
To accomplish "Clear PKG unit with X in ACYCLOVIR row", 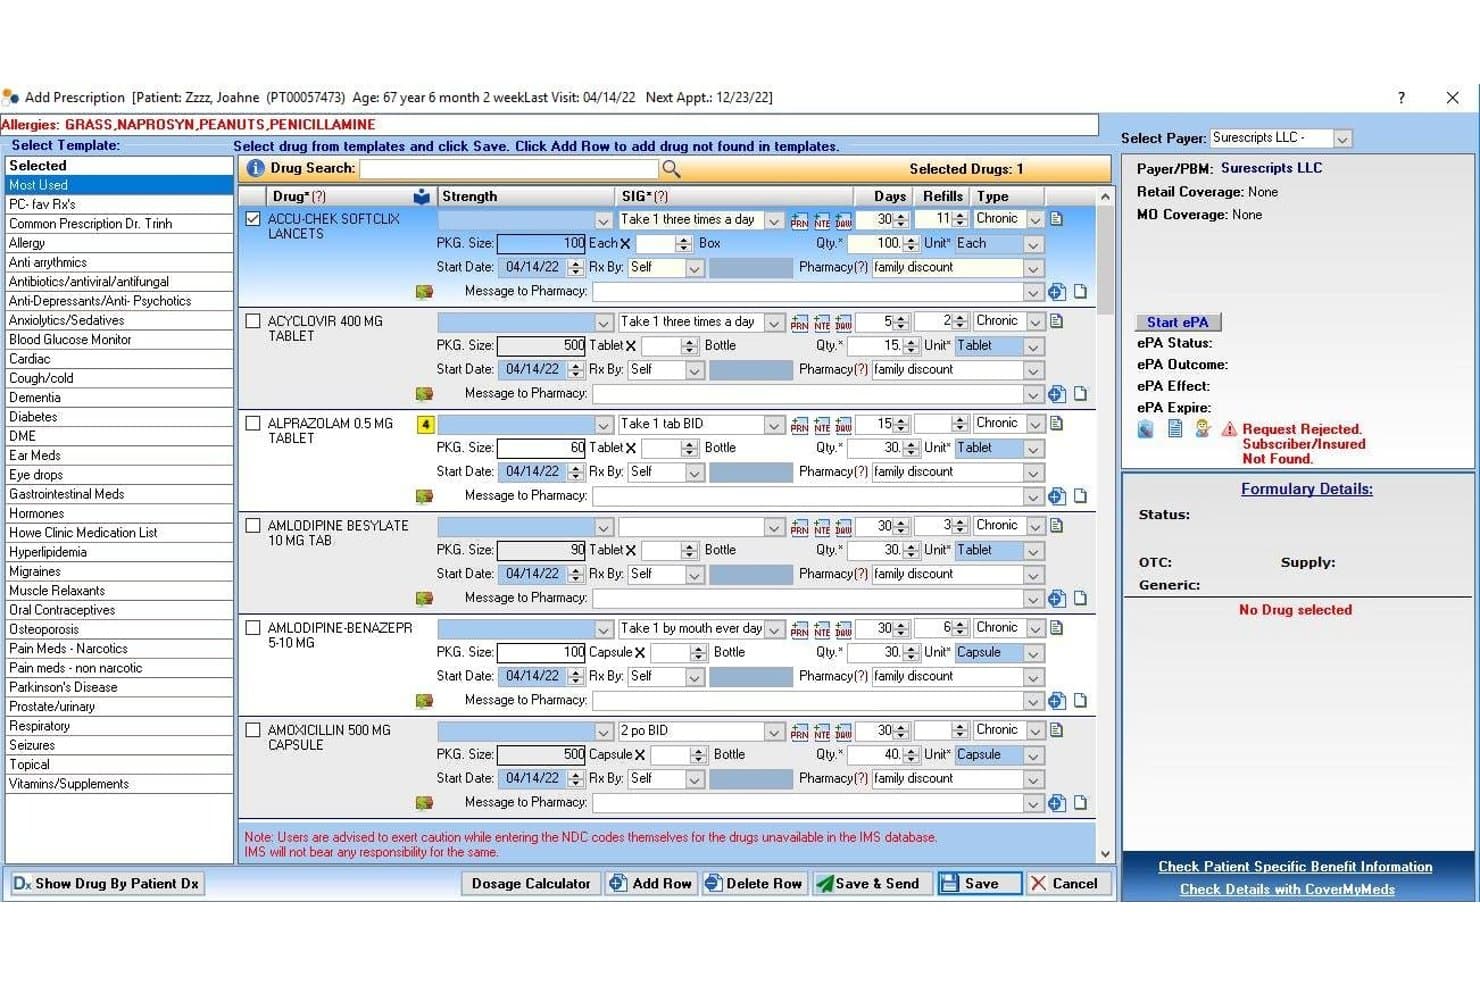I will pos(631,346).
